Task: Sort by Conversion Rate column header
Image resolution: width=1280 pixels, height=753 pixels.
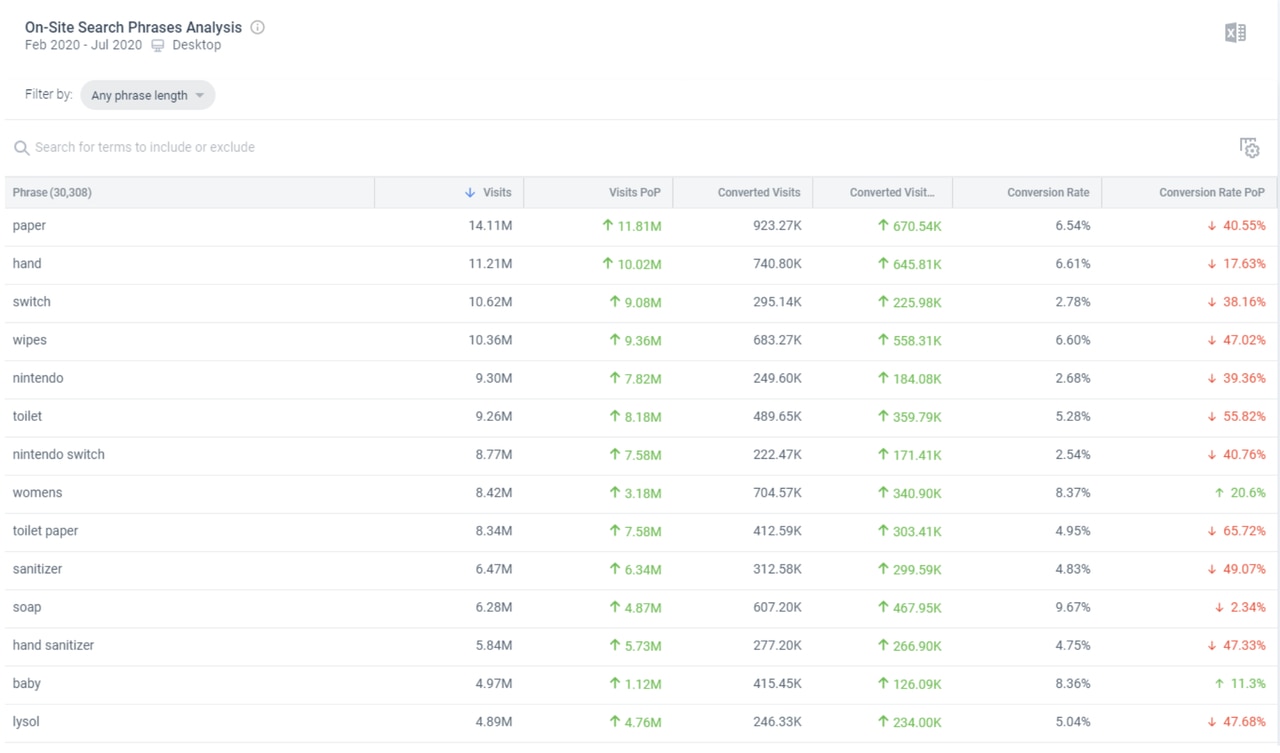Action: (x=1048, y=193)
